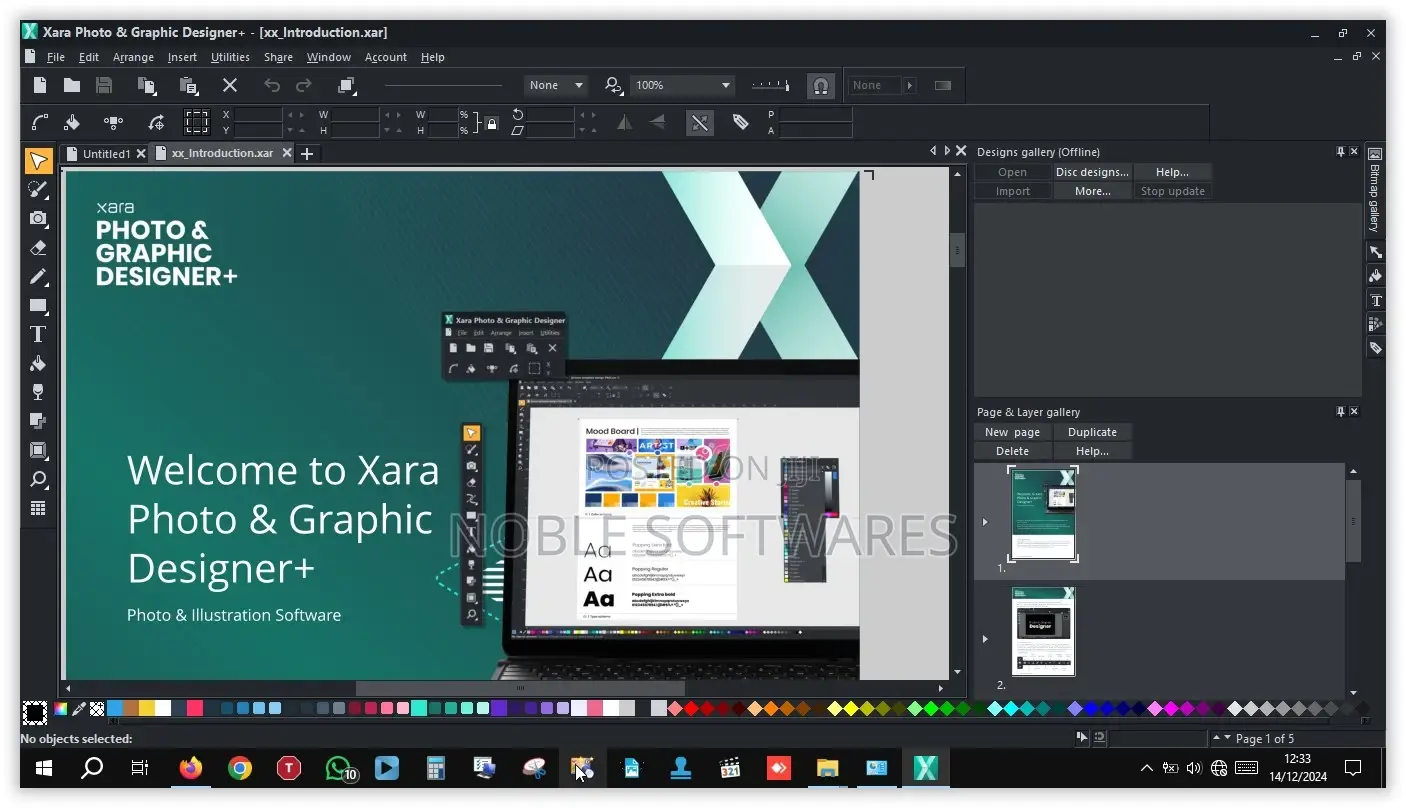1406x808 pixels.
Task: Click the New page button
Action: pyautogui.click(x=1012, y=432)
